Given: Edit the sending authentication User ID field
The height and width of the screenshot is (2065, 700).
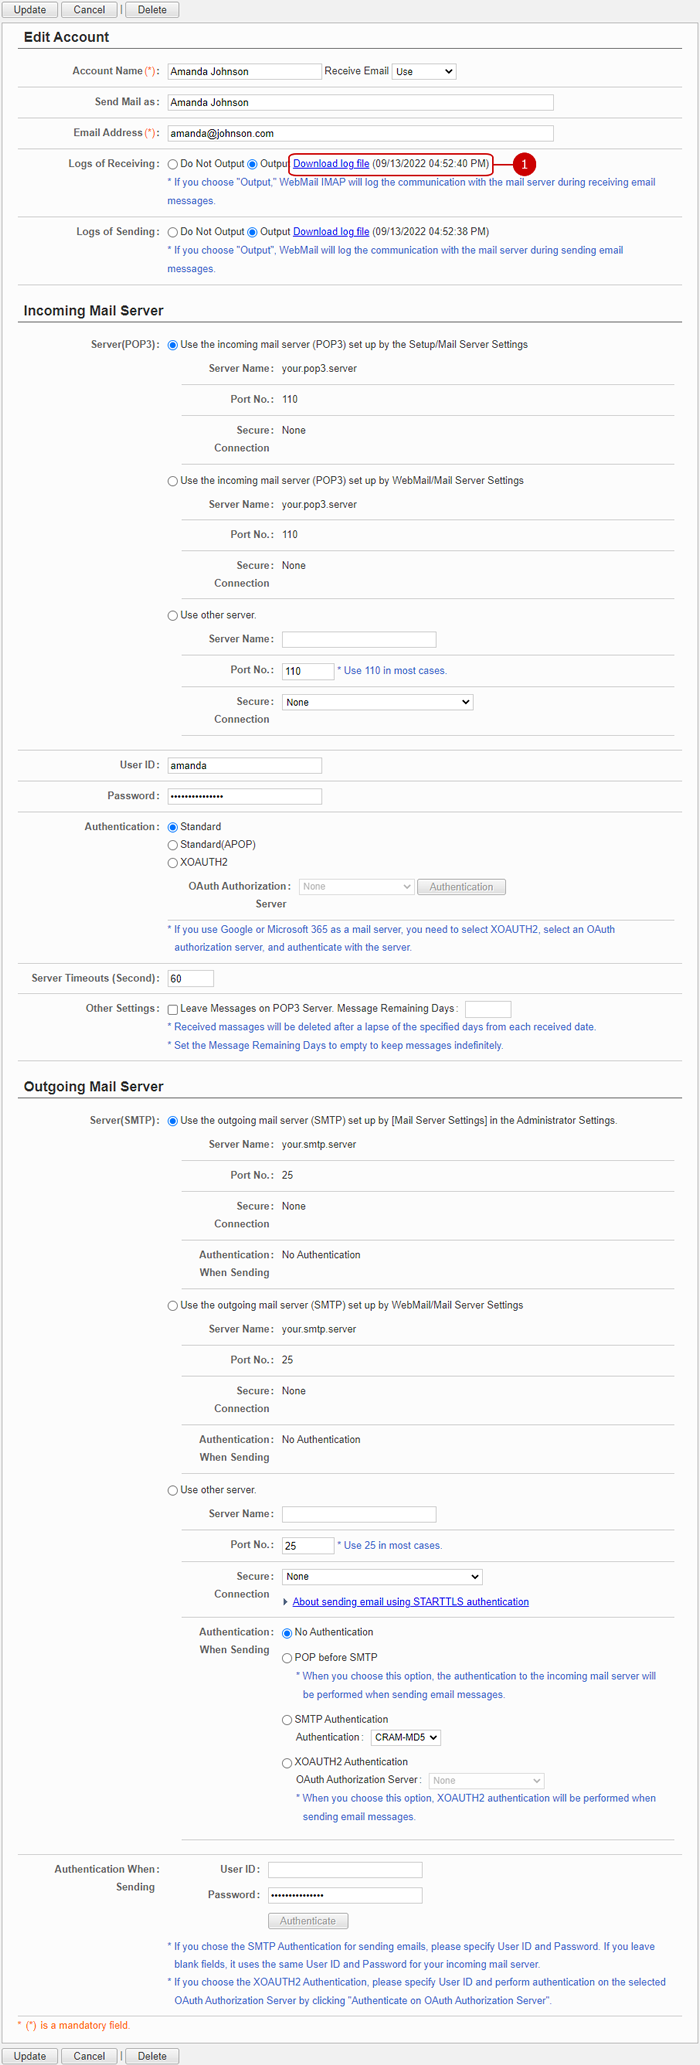Looking at the screenshot, I should point(345,1870).
